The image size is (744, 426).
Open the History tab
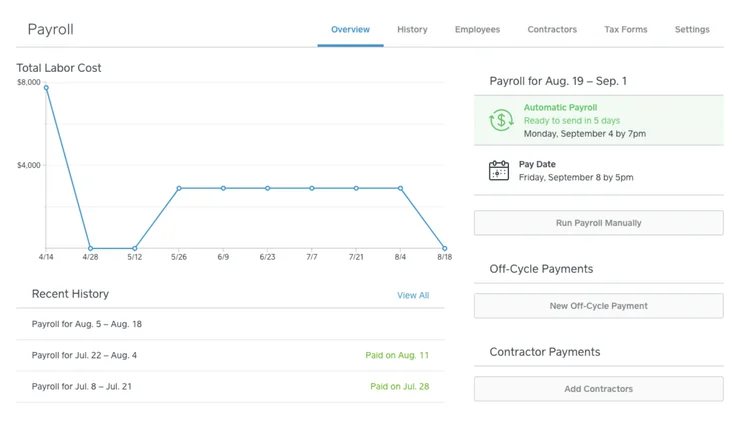pyautogui.click(x=412, y=29)
